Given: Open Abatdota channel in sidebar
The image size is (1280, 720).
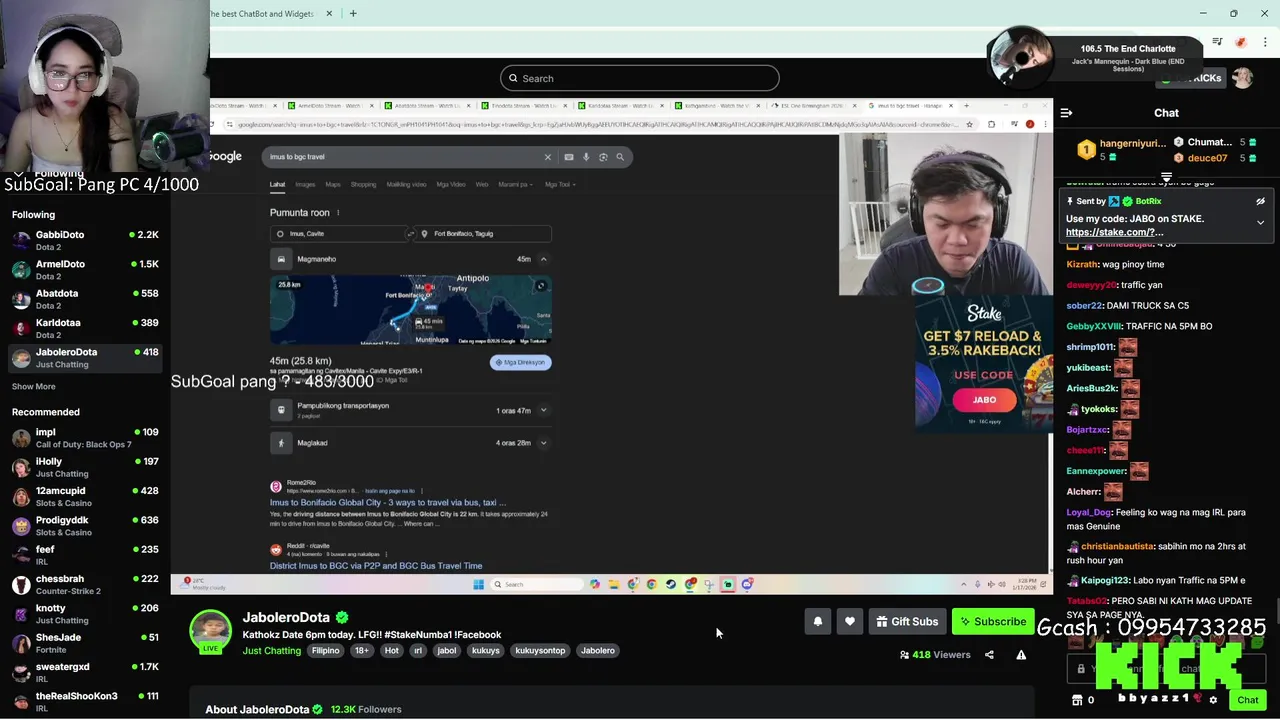Looking at the screenshot, I should [x=85, y=299].
